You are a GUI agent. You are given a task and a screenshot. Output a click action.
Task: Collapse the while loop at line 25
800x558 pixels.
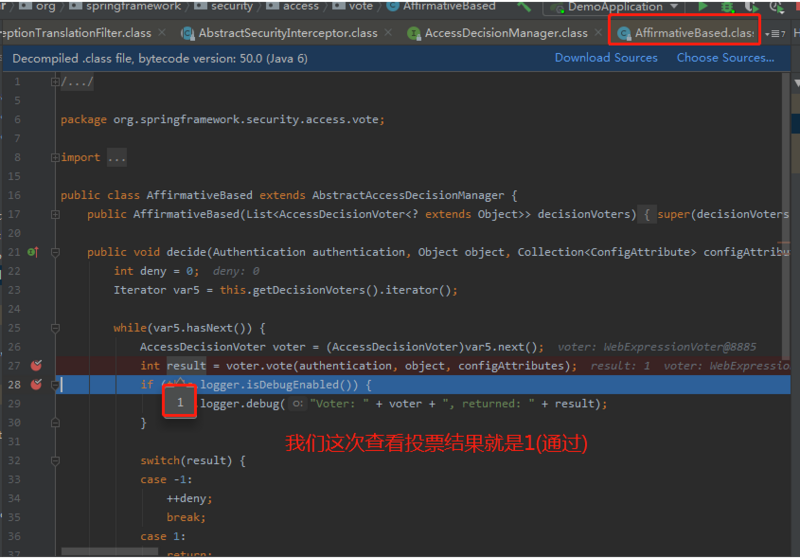[55, 328]
